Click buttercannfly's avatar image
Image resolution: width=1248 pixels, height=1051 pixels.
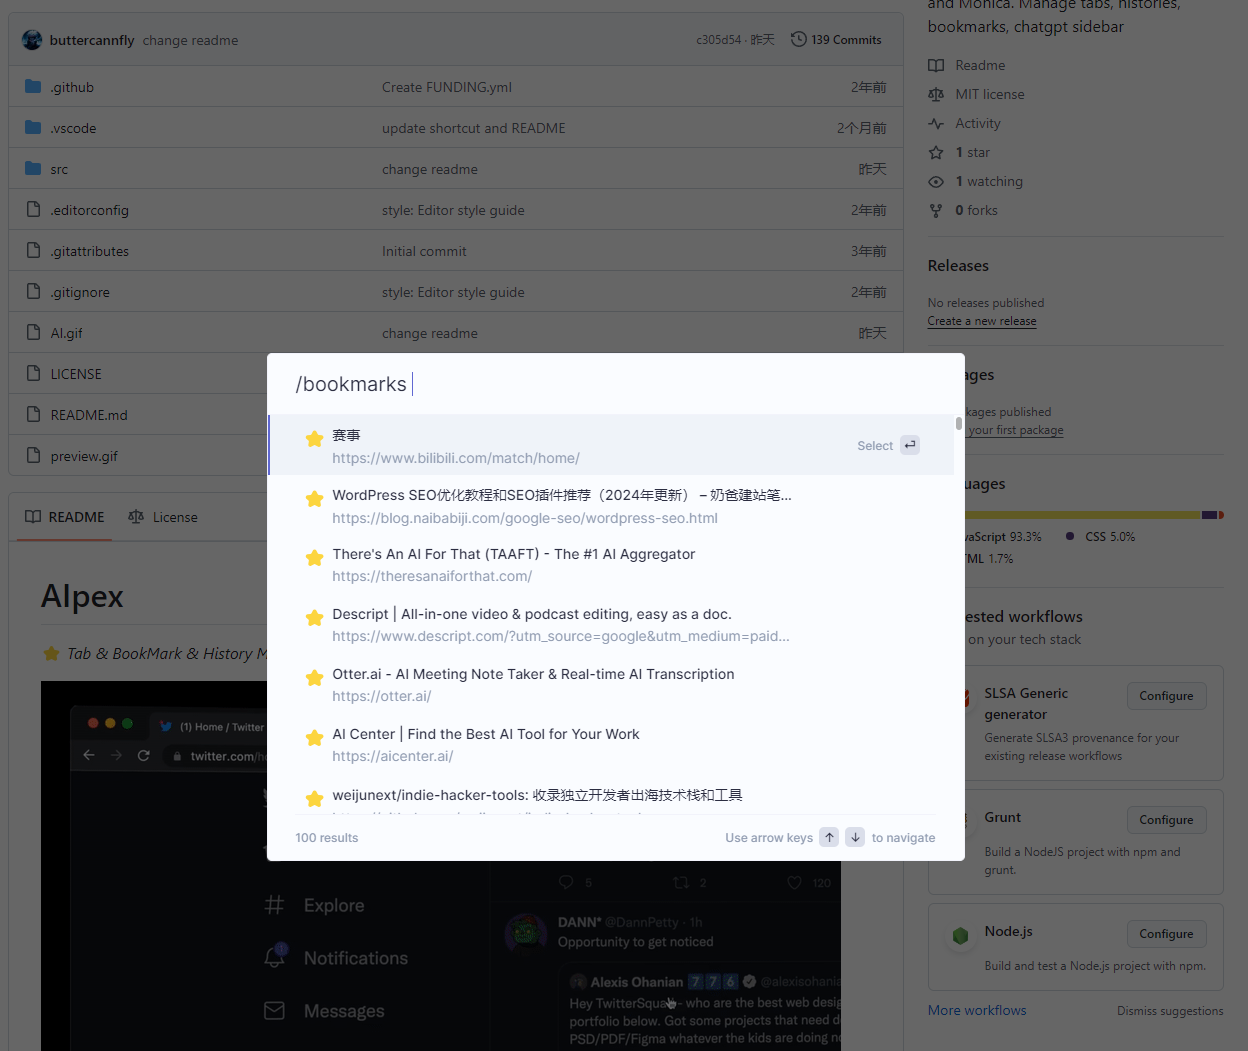[x=32, y=40]
